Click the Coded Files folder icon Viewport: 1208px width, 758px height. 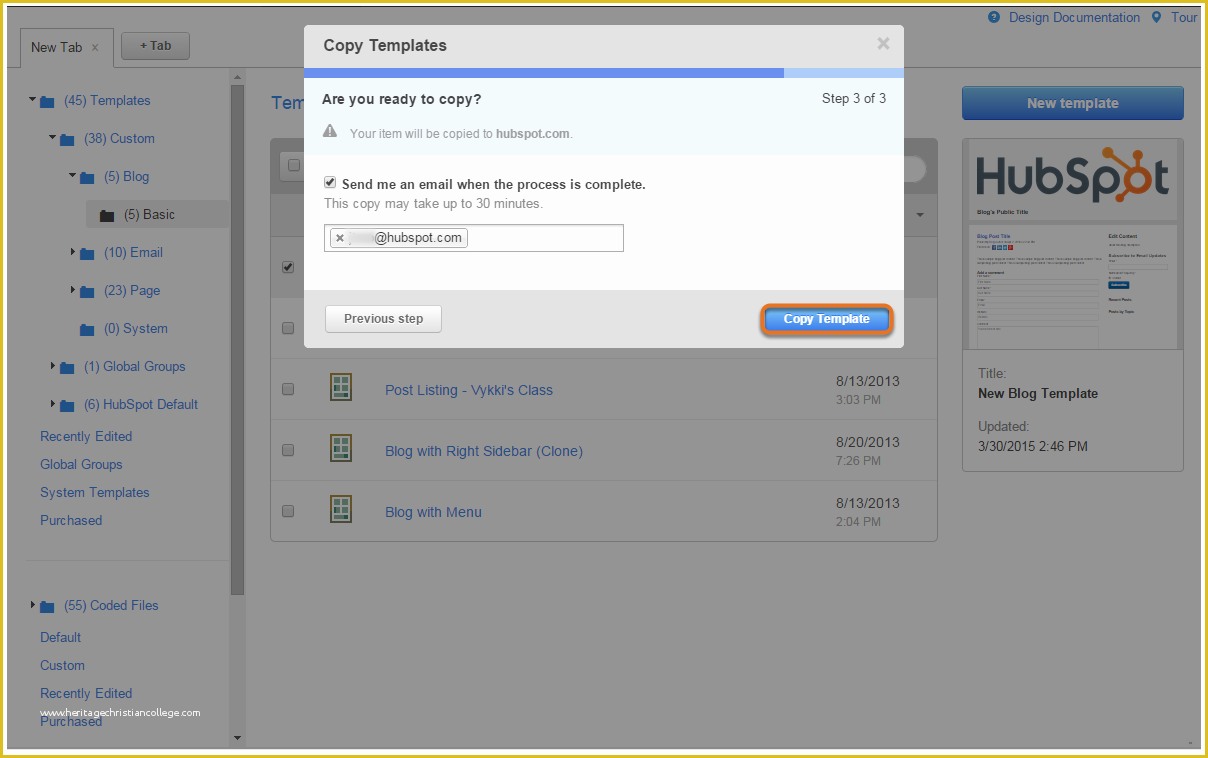pyautogui.click(x=47, y=606)
